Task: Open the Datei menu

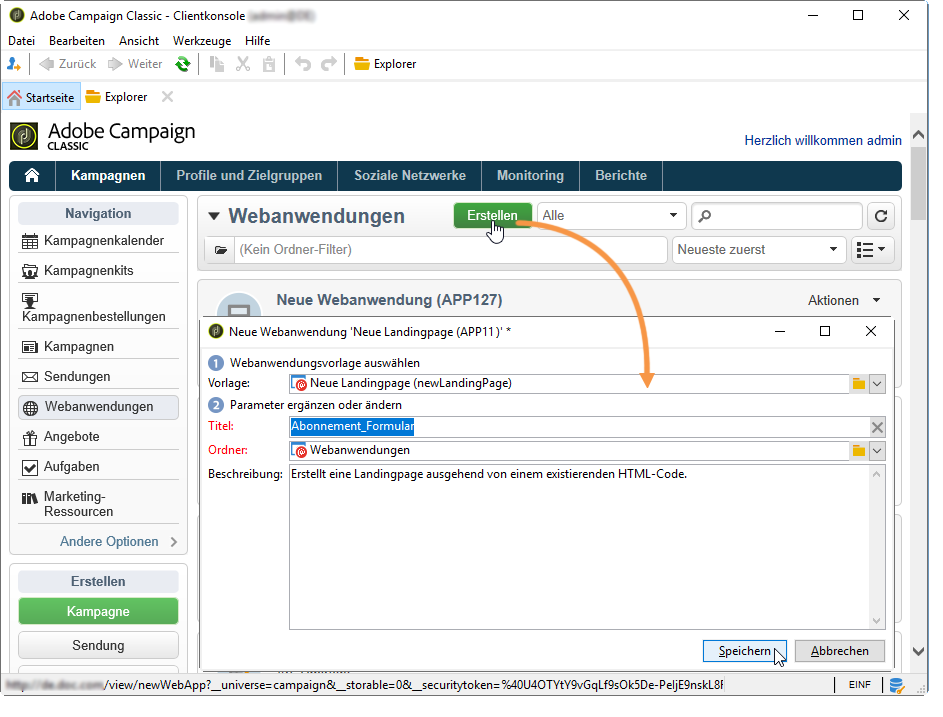Action: pos(22,41)
